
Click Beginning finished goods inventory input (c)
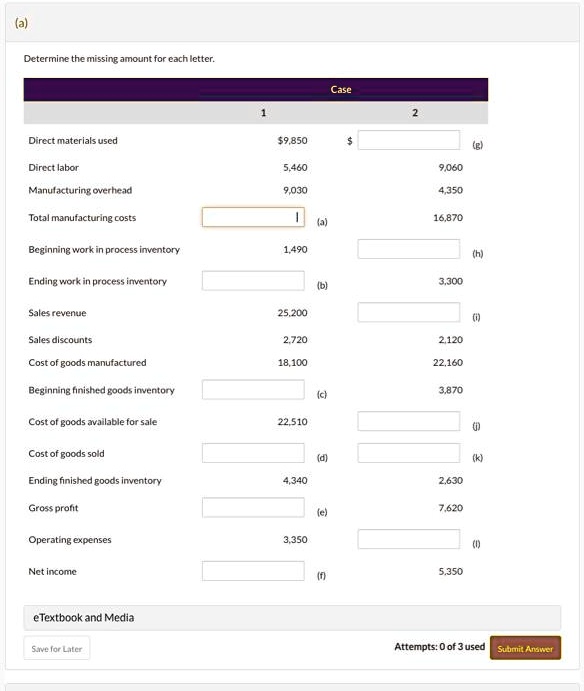253,390
